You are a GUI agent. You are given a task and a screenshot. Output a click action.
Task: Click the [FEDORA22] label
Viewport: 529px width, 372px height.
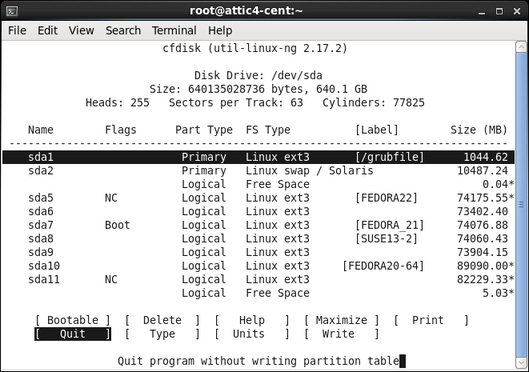point(386,198)
